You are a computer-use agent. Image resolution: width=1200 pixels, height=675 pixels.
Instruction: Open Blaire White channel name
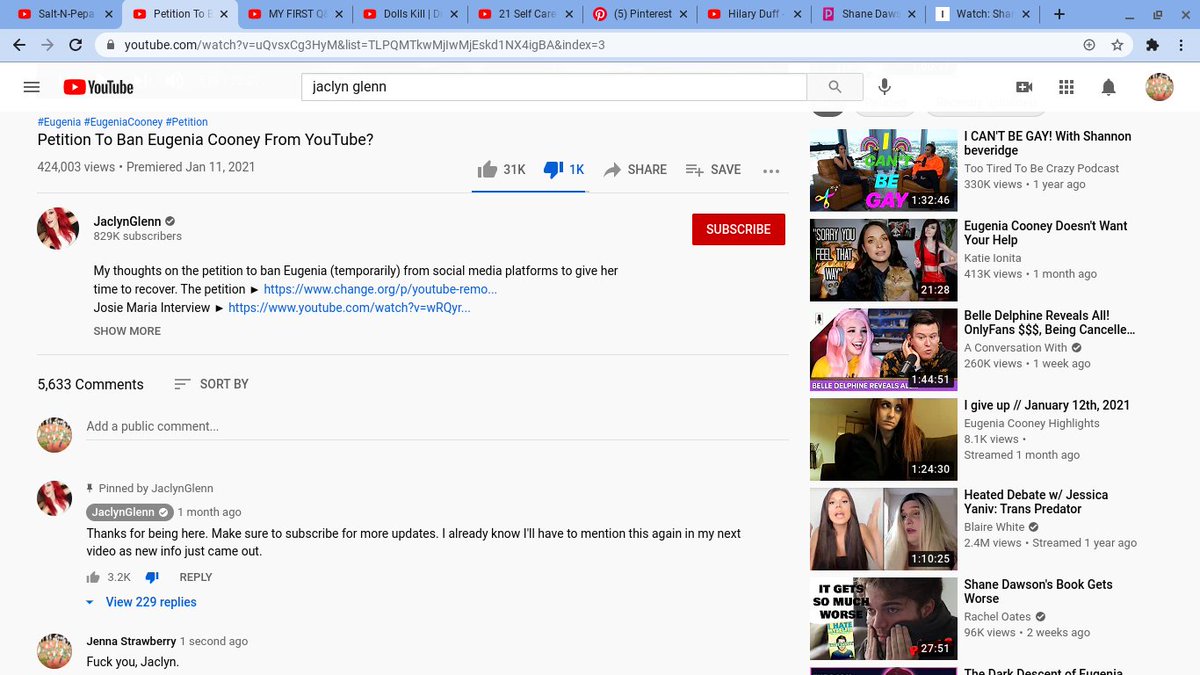(x=993, y=527)
